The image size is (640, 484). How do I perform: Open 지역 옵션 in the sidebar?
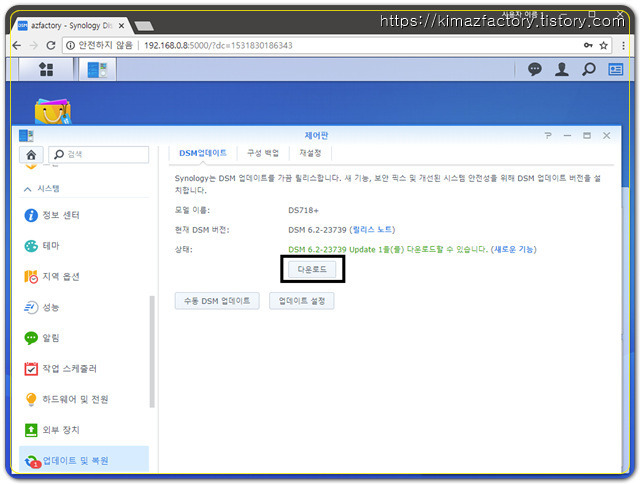click(84, 276)
